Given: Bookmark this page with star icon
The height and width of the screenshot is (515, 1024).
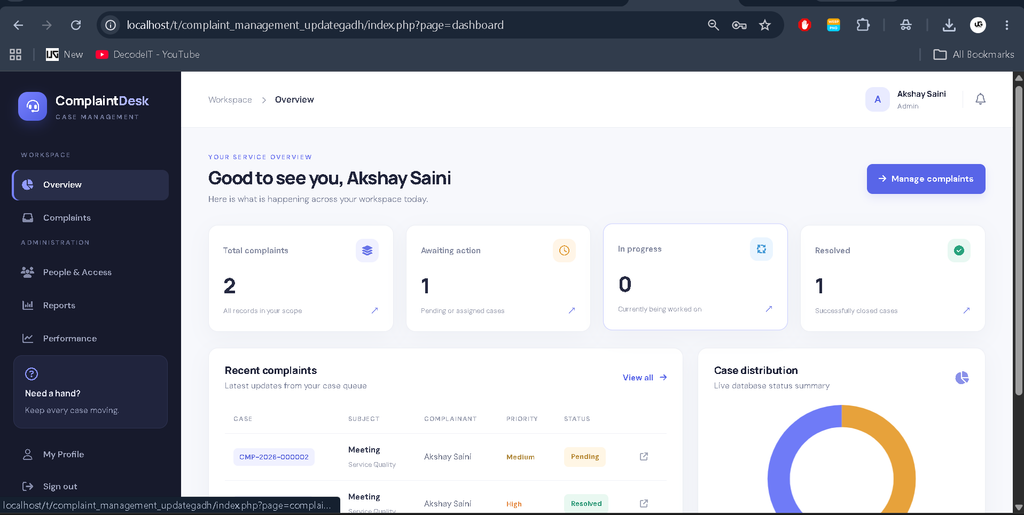Looking at the screenshot, I should click(765, 25).
